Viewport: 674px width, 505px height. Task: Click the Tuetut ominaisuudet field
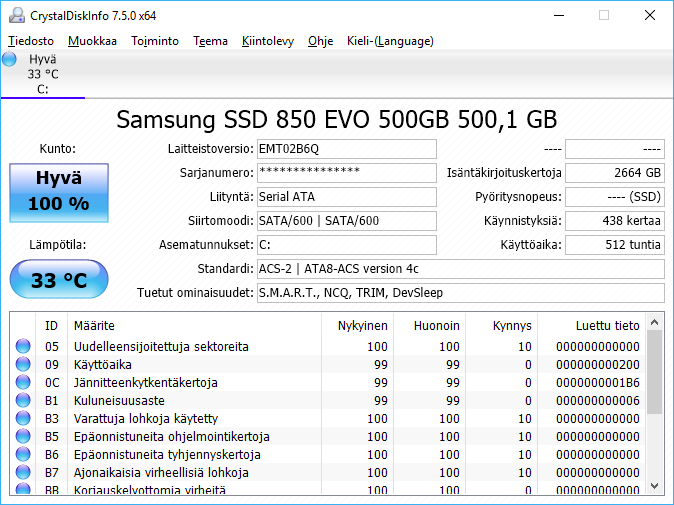pos(461,293)
